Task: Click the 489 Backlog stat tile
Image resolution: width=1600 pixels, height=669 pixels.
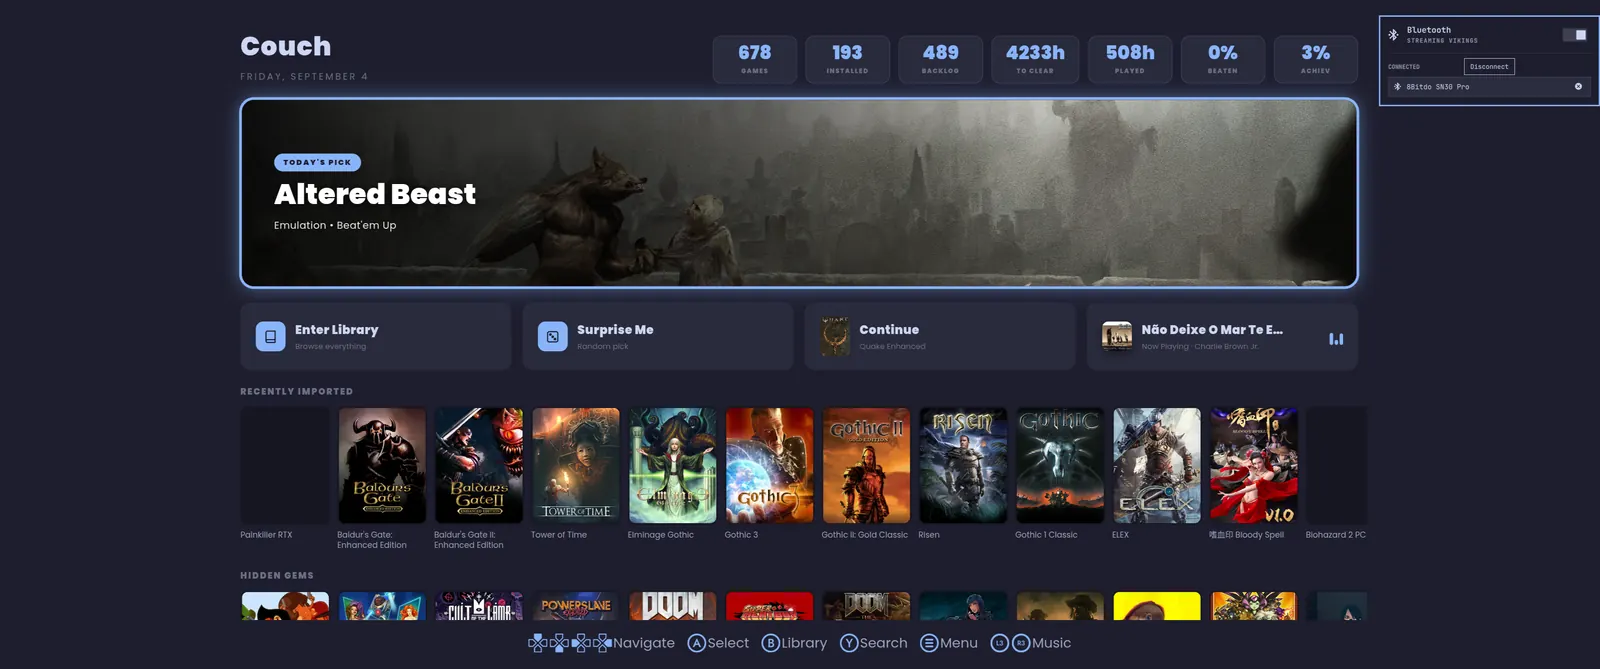Action: coord(940,59)
